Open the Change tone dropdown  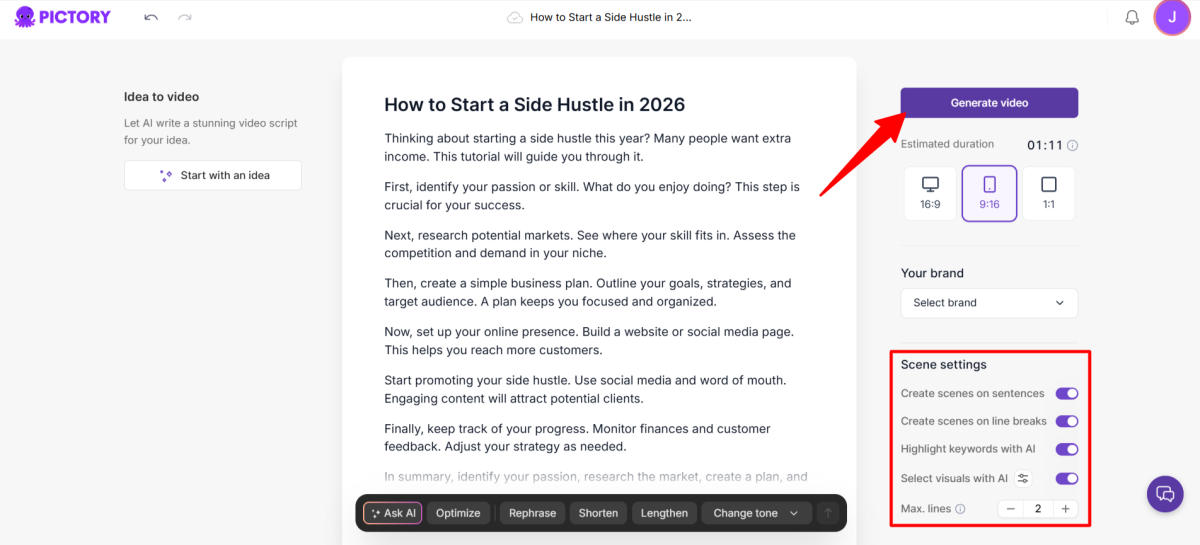point(755,513)
